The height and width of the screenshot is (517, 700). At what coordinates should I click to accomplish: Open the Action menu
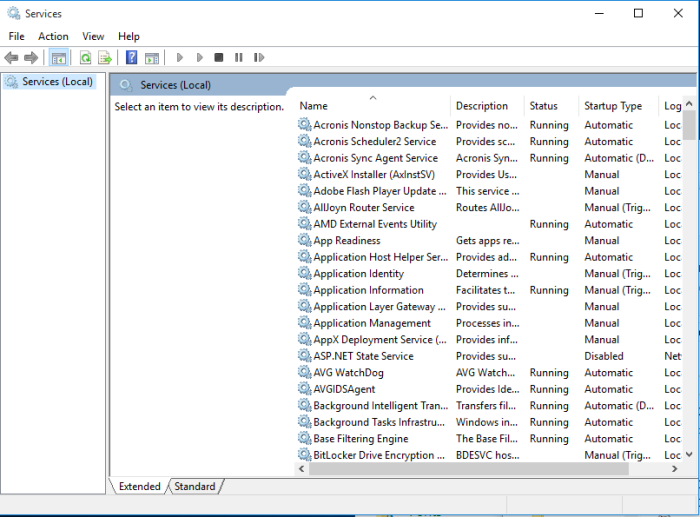tap(53, 36)
